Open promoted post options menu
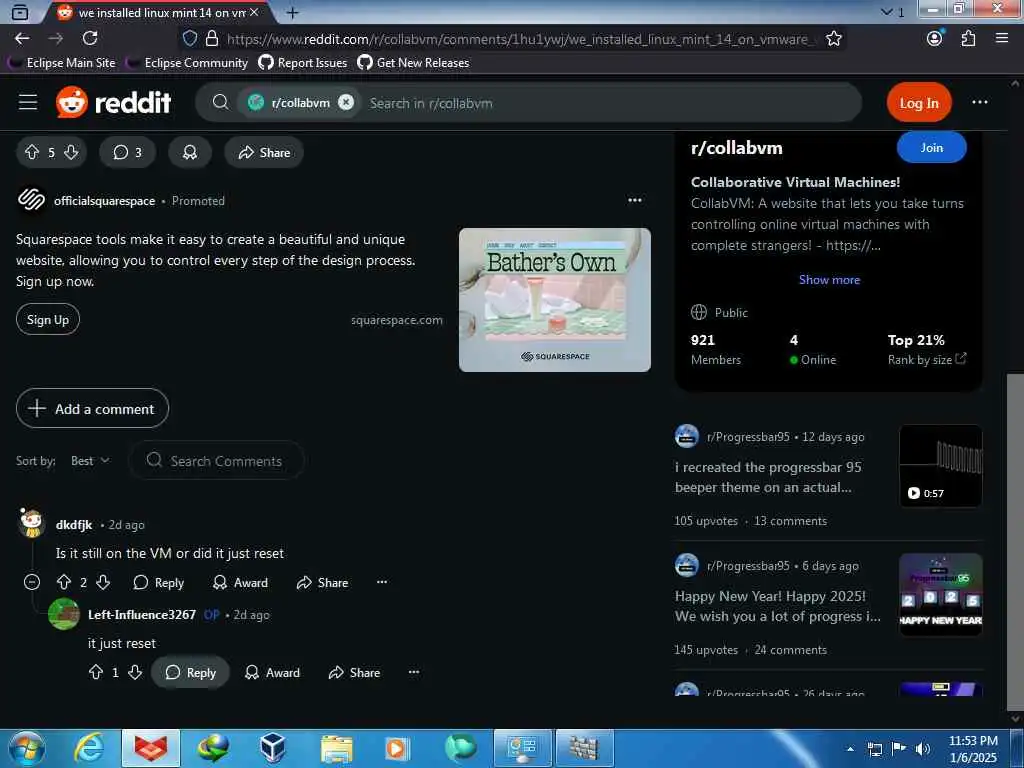1024x768 pixels. [x=635, y=200]
